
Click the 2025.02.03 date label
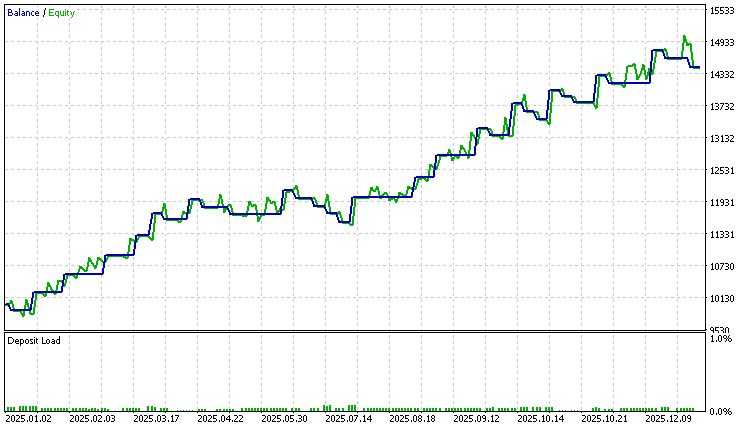(92, 419)
